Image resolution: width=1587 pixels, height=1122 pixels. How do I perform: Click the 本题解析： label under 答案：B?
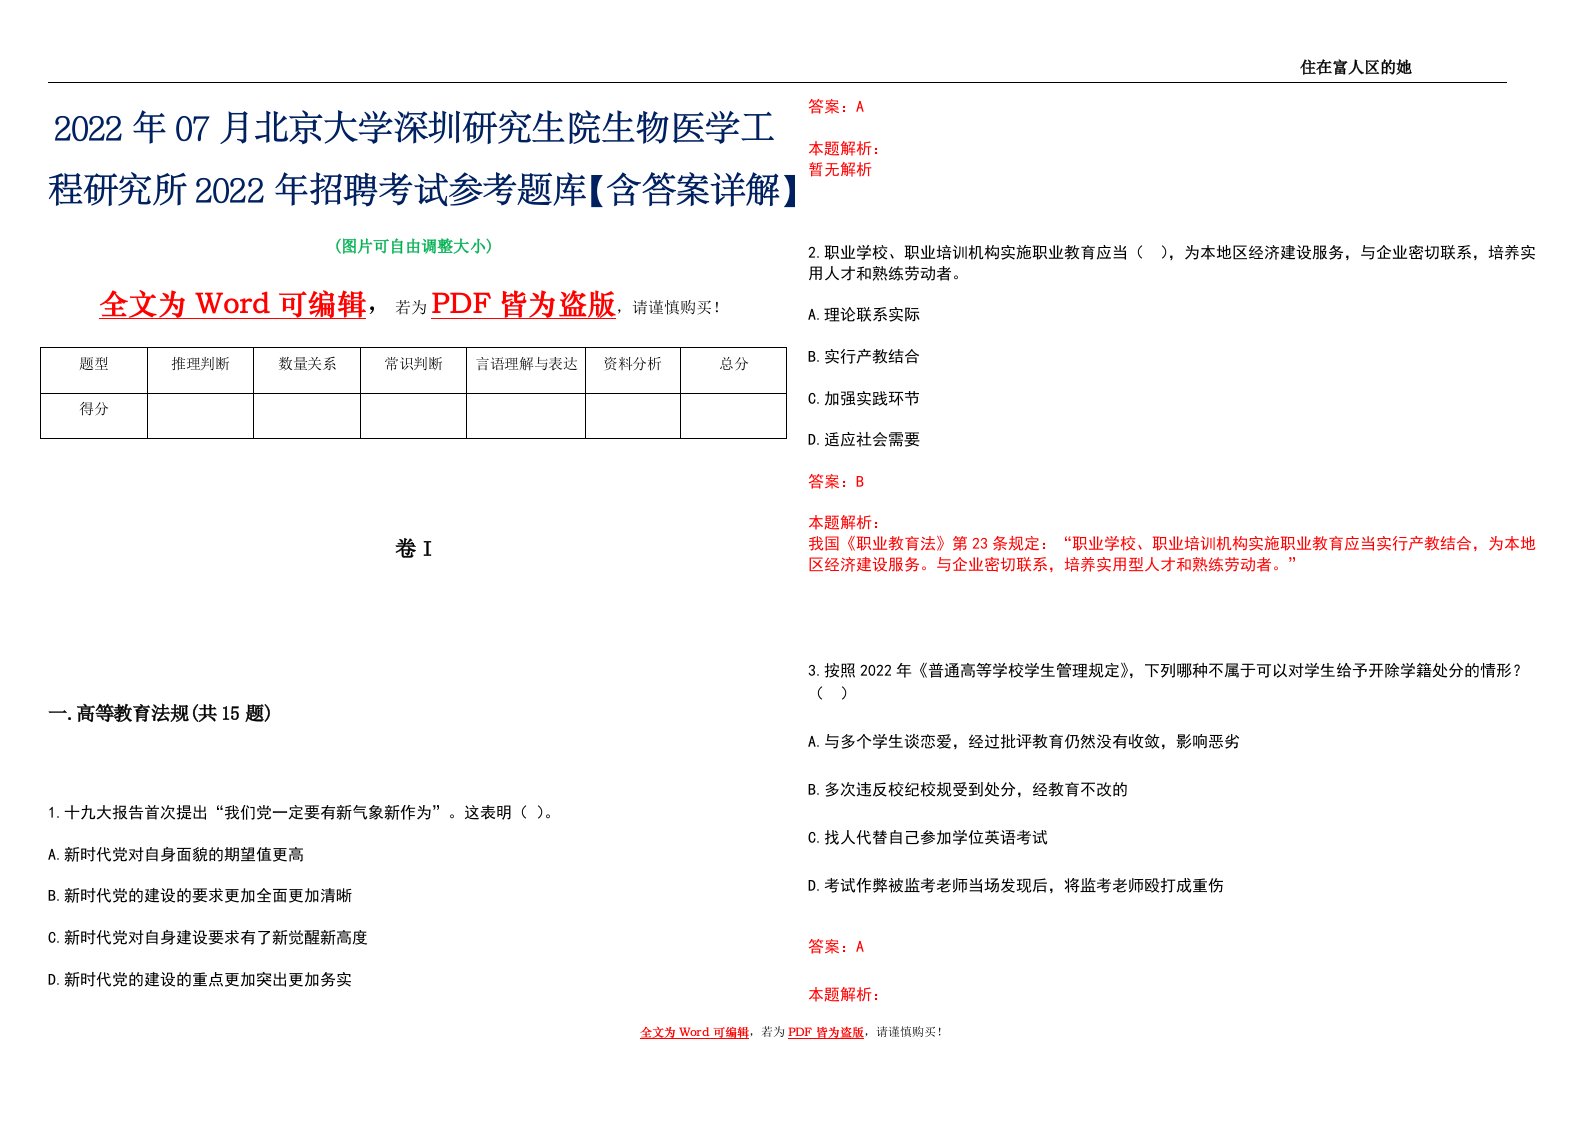click(x=844, y=522)
